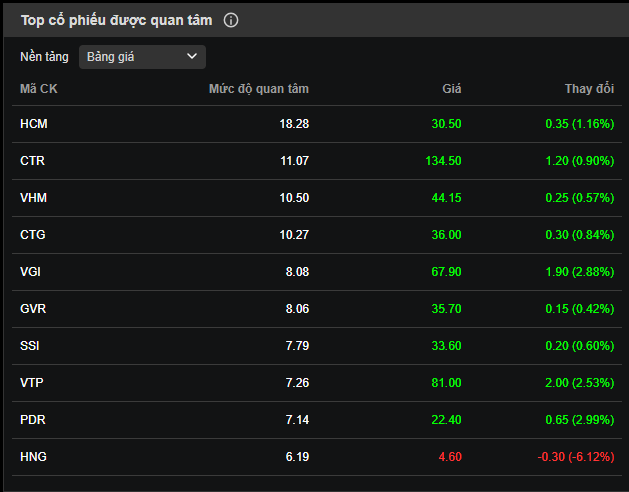Click the Thay đổi column header
Screen dimensions: 629x492
point(589,89)
